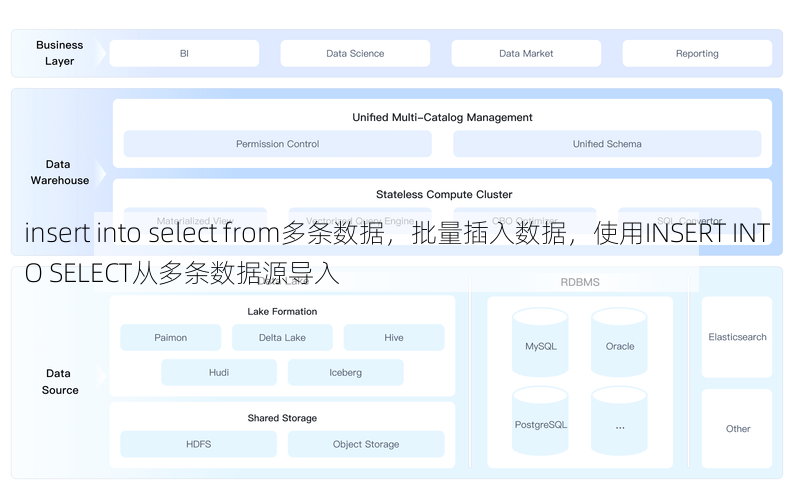The height and width of the screenshot is (490, 794).
Task: Click the ellipsis database cylinder
Action: pyautogui.click(x=619, y=421)
